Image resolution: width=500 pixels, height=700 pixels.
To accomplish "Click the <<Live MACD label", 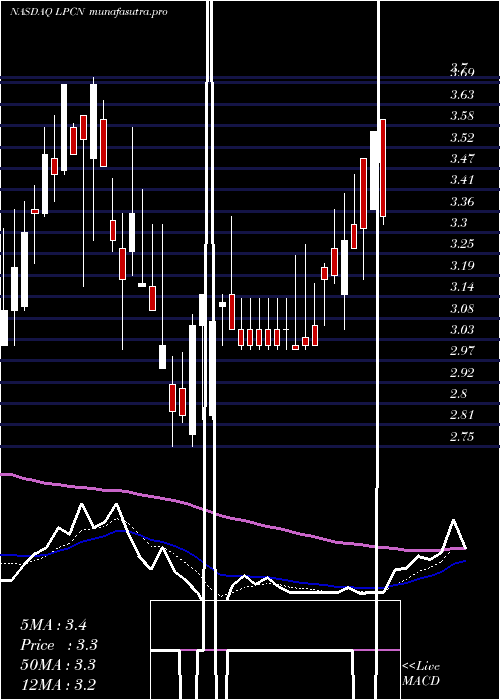I will click(421, 674).
